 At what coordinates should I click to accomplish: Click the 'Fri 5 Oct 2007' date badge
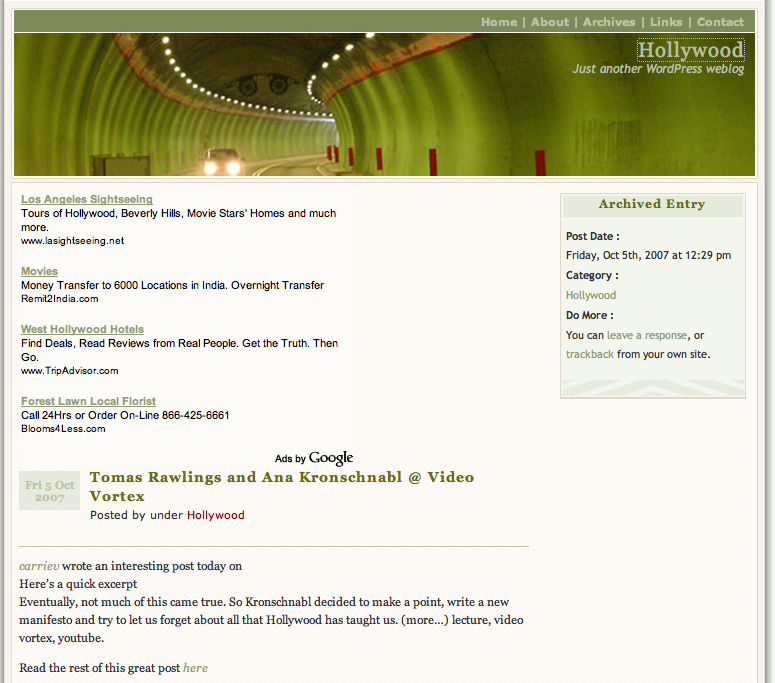49,490
